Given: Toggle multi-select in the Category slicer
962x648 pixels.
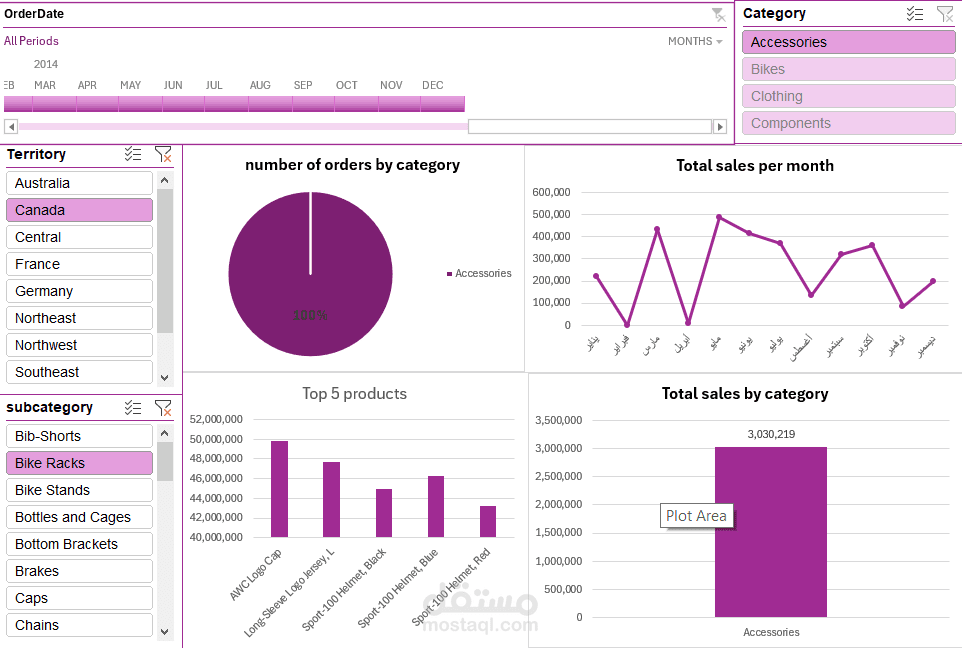Looking at the screenshot, I should click(915, 14).
